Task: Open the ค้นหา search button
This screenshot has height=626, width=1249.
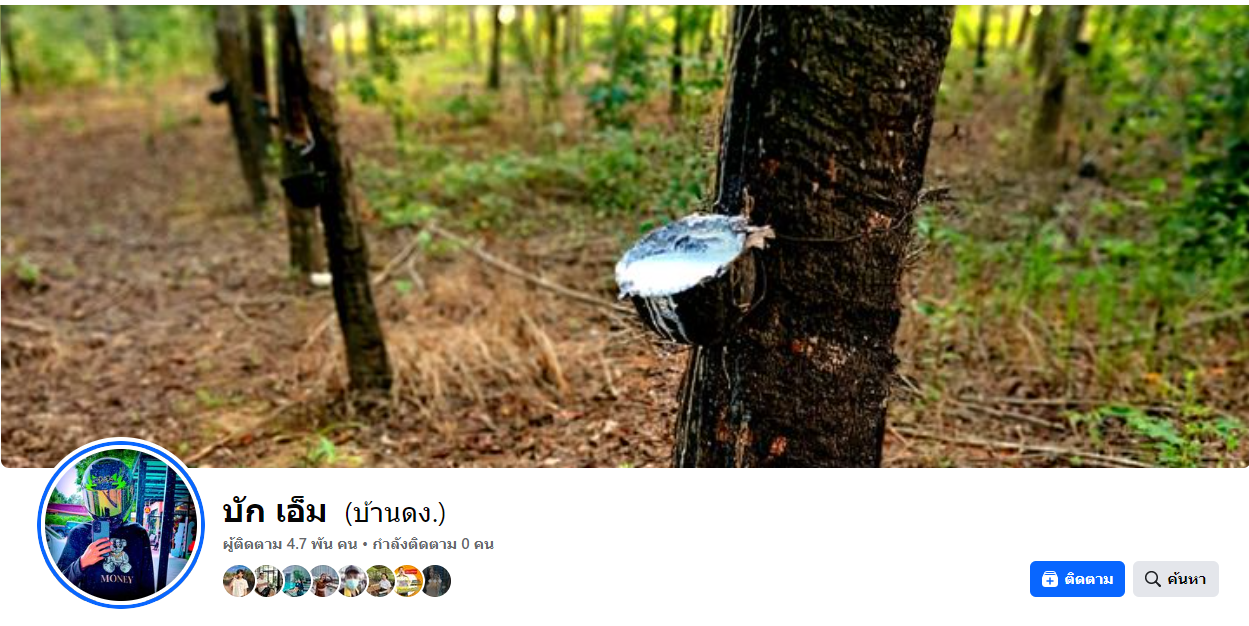Action: coord(1176,579)
